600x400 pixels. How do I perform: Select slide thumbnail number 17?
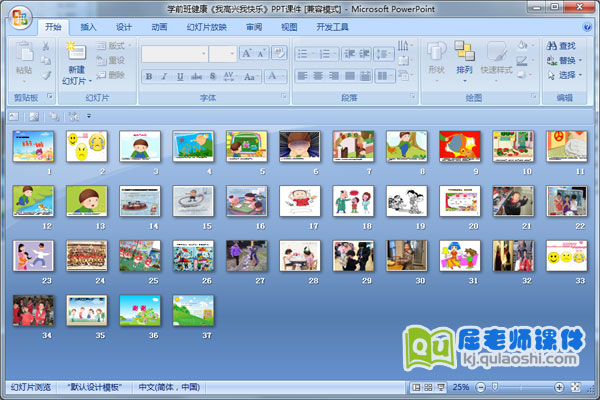pos(298,201)
